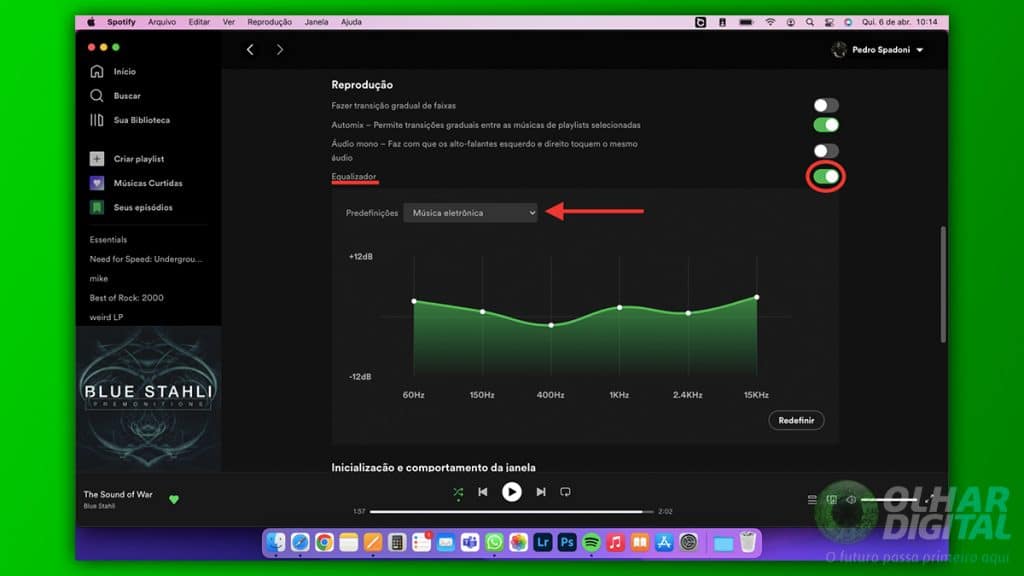
Task: Click the Blue Stahli album cover
Action: [x=148, y=399]
